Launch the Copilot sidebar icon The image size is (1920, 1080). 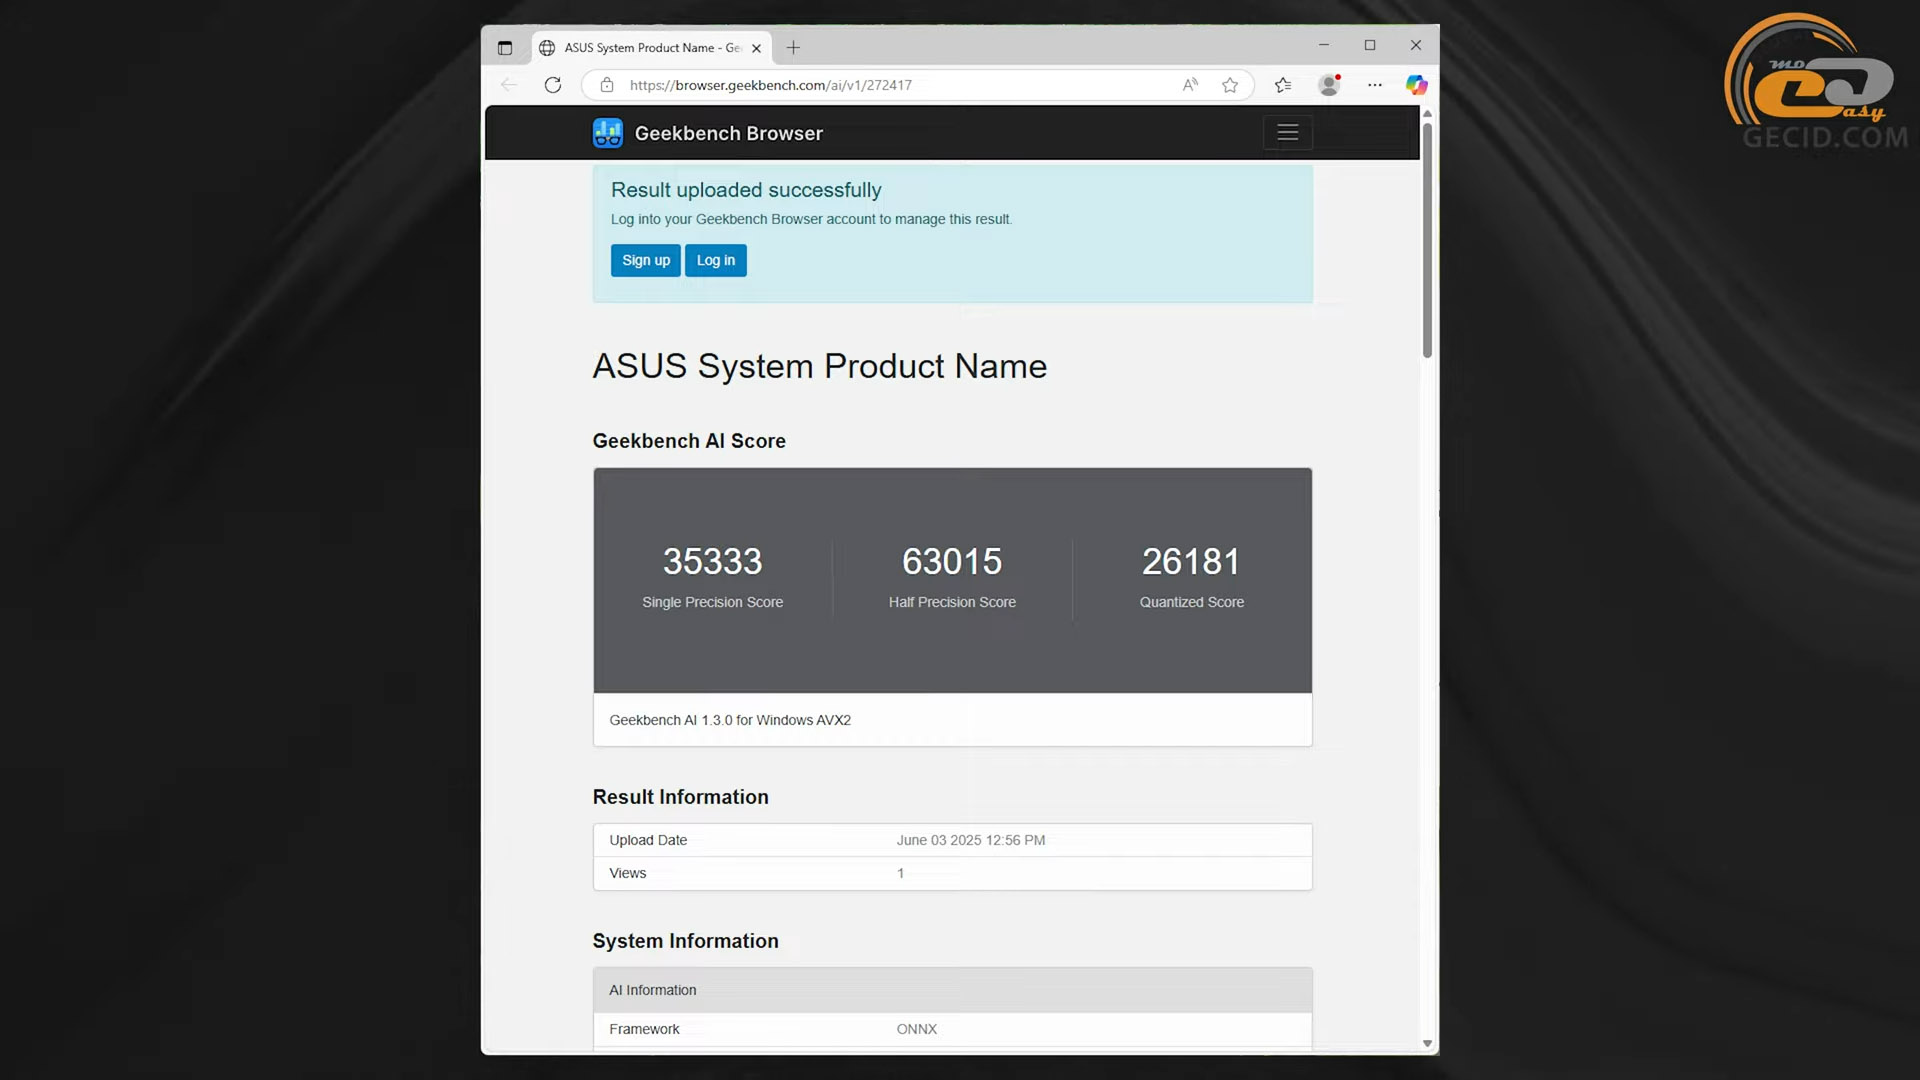pos(1416,85)
